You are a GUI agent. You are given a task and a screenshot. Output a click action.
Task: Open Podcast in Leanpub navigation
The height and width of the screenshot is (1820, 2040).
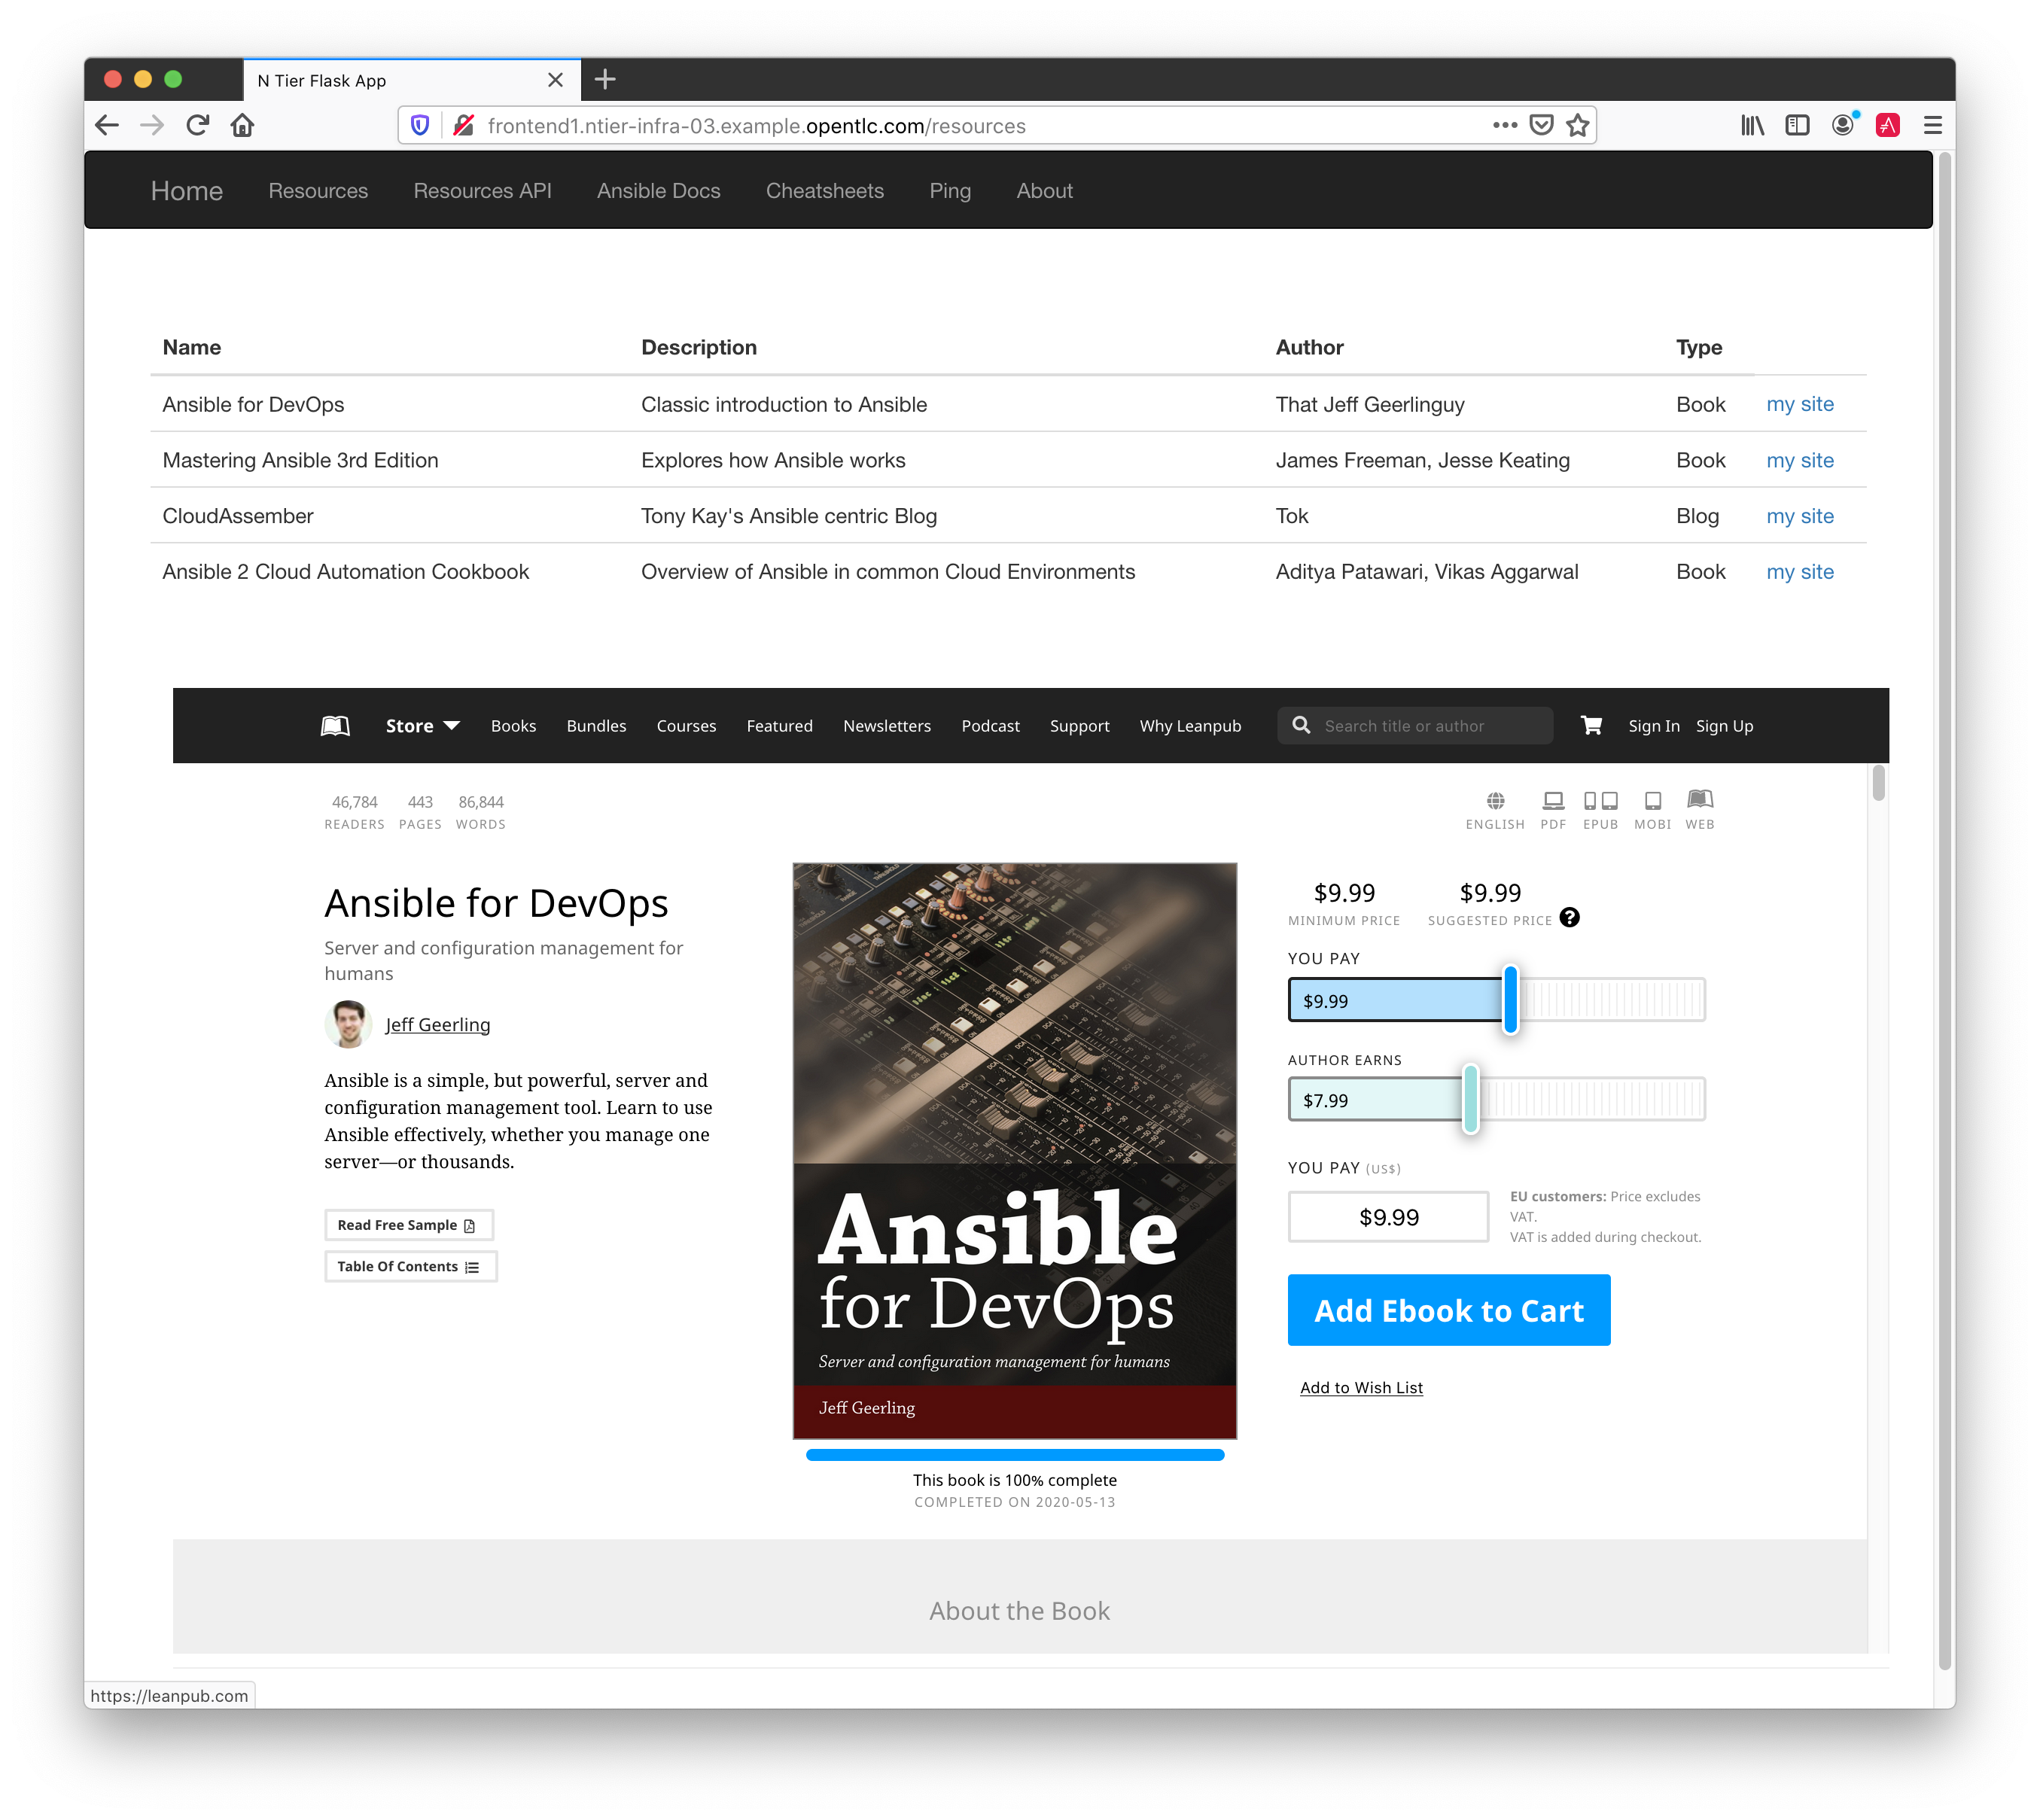(x=990, y=725)
